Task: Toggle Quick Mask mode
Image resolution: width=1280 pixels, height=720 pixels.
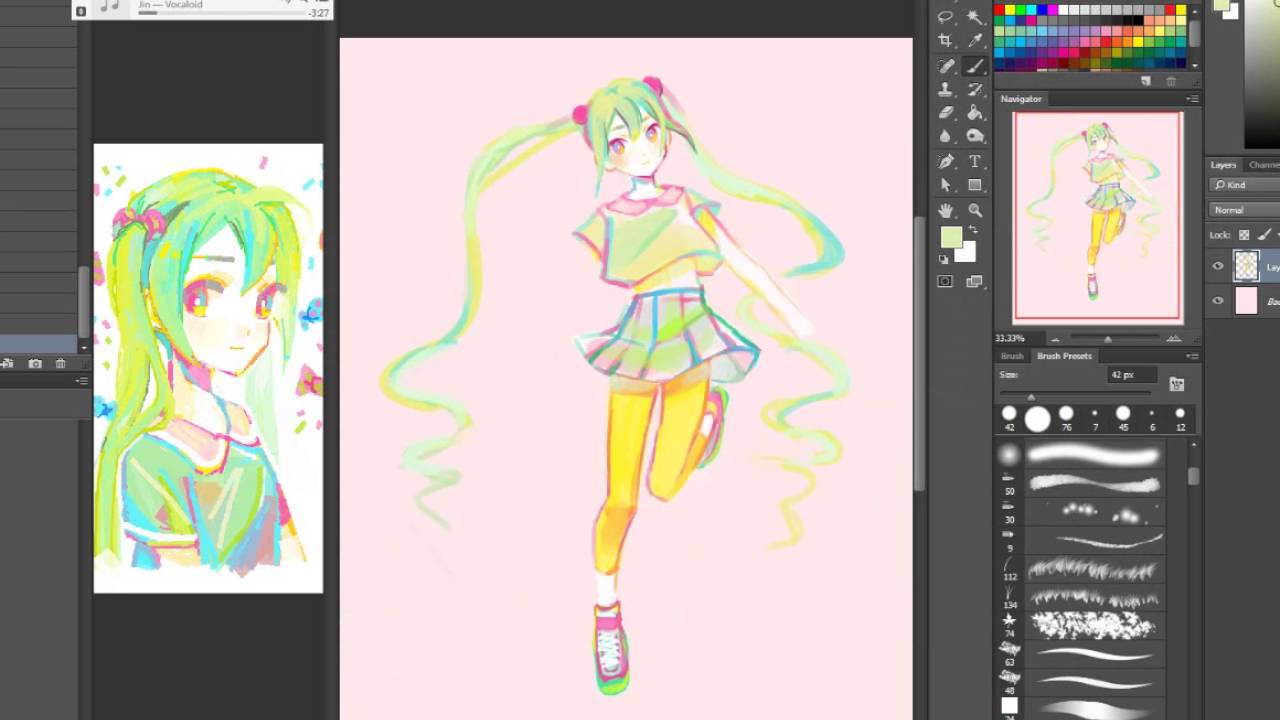Action: coord(945,282)
